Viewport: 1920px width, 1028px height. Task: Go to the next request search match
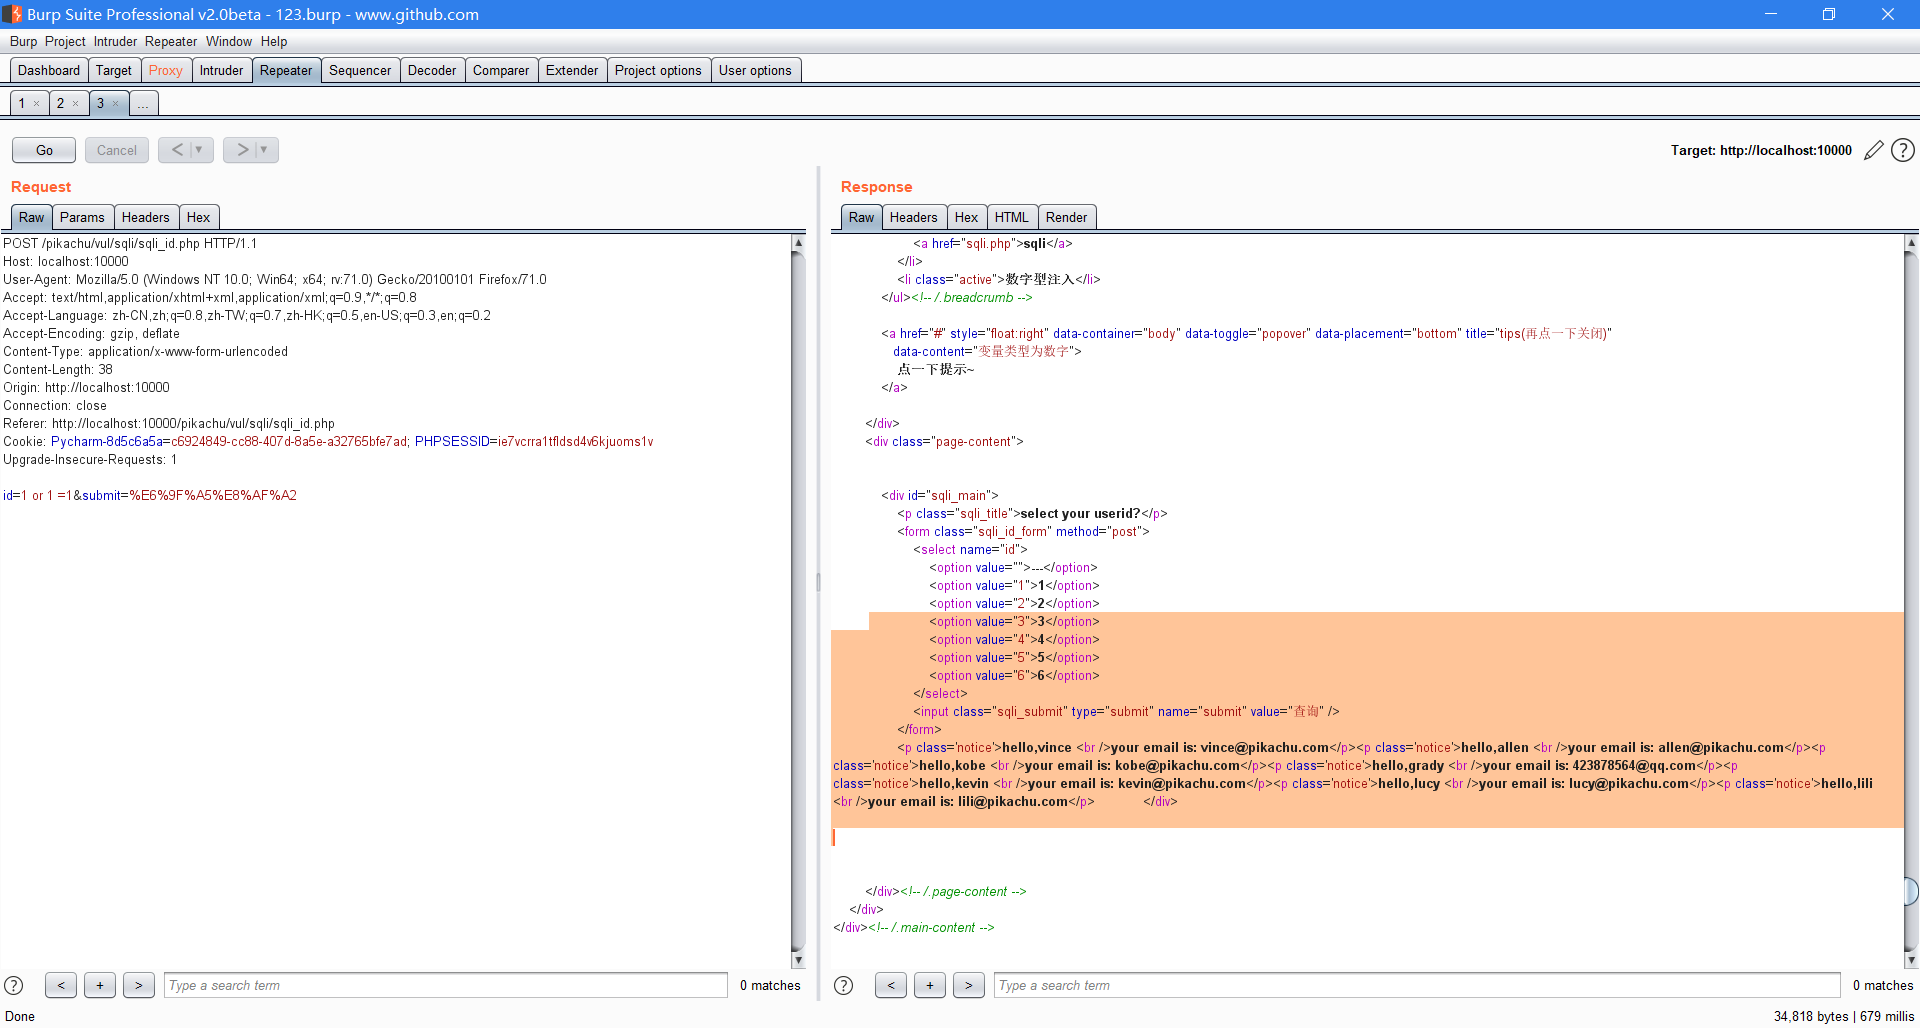coord(139,985)
